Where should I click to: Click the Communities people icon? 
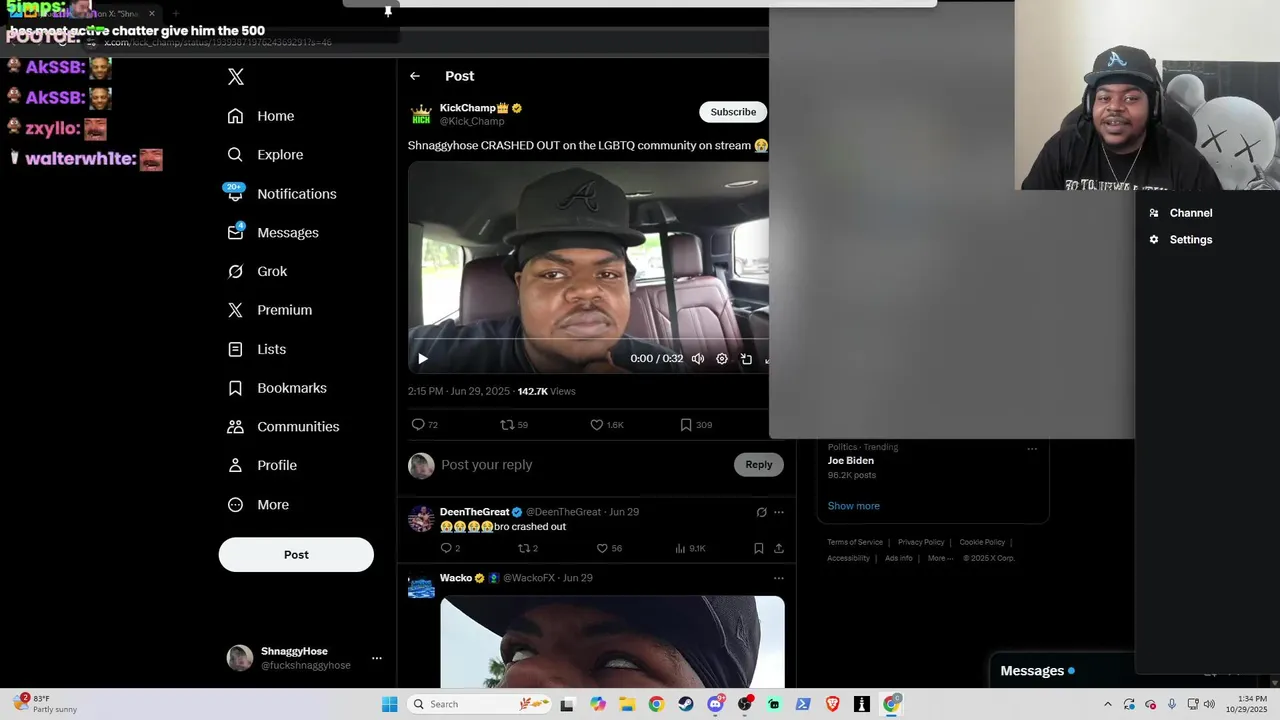[x=235, y=427]
